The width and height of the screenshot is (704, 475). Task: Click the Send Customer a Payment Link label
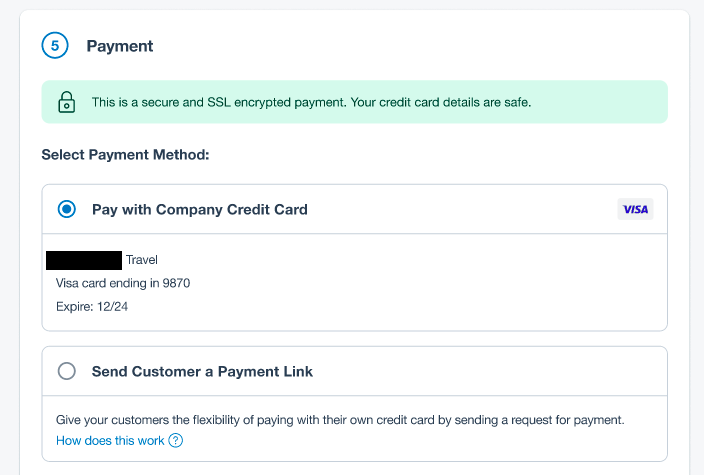click(x=202, y=371)
